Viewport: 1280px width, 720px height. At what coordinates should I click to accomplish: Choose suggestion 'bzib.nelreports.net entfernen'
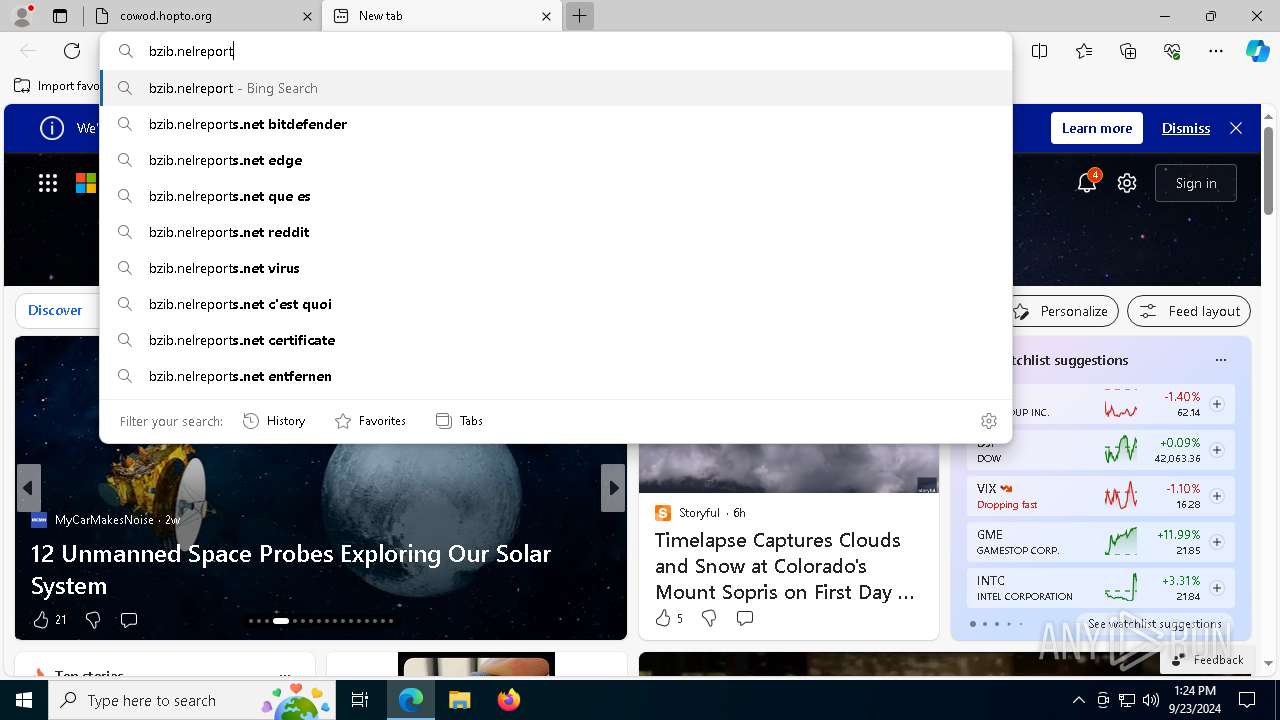556,376
